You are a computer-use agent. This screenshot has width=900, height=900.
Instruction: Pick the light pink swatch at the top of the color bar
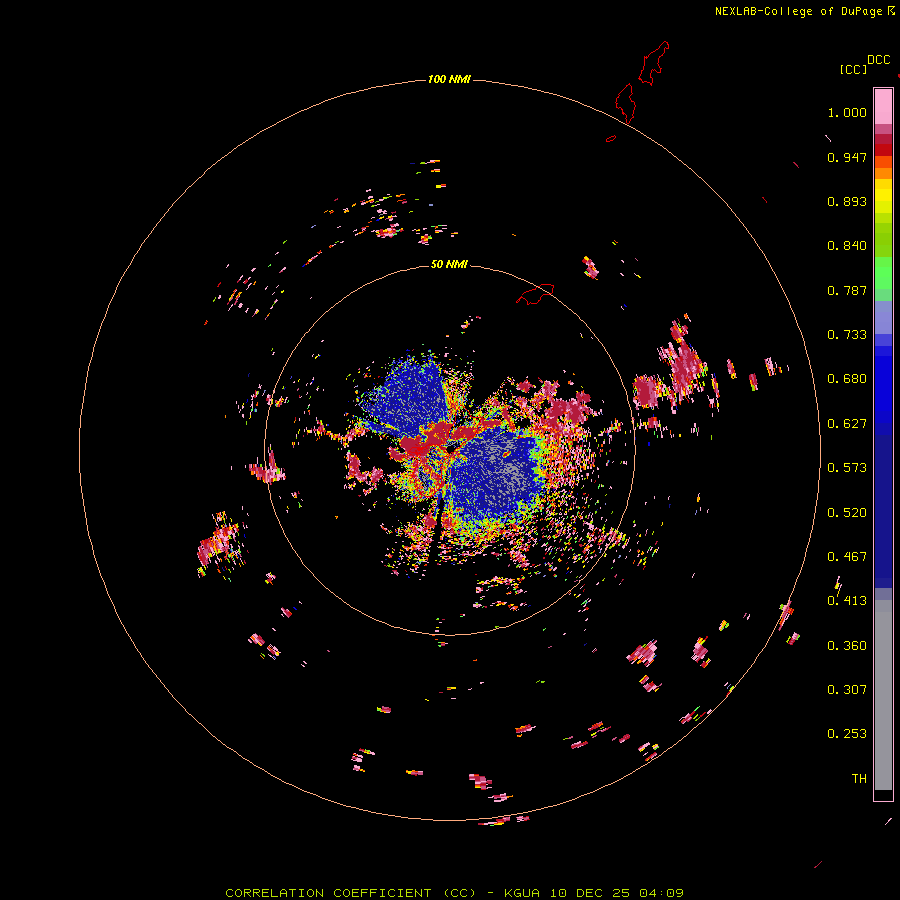[x=883, y=106]
